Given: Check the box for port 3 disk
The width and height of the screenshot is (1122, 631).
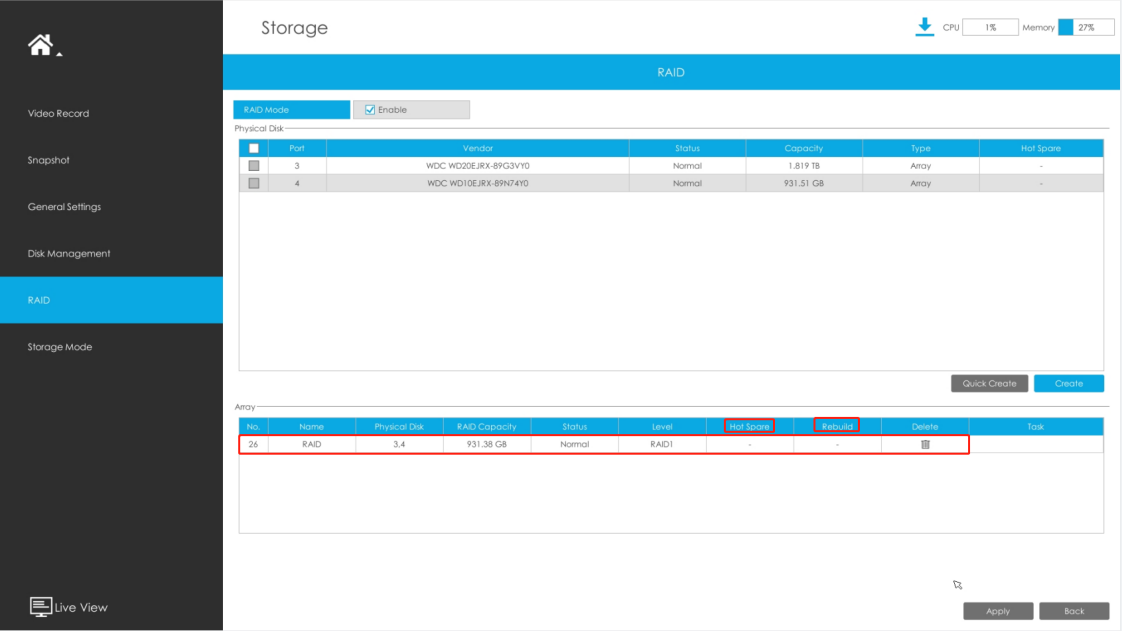Looking at the screenshot, I should click(253, 165).
